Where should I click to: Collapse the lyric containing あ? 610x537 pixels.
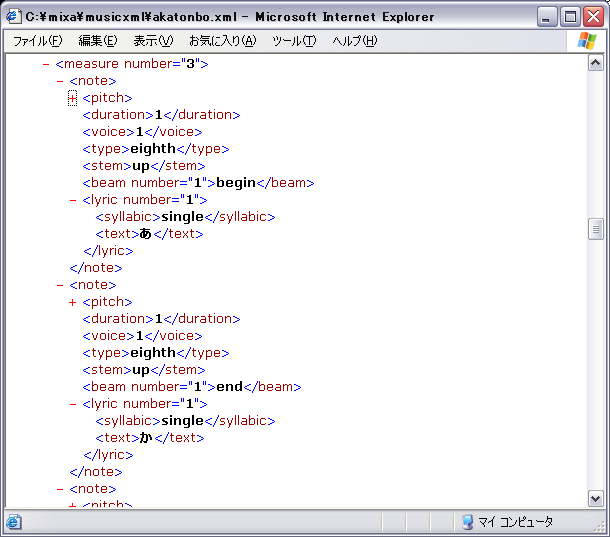[73, 200]
